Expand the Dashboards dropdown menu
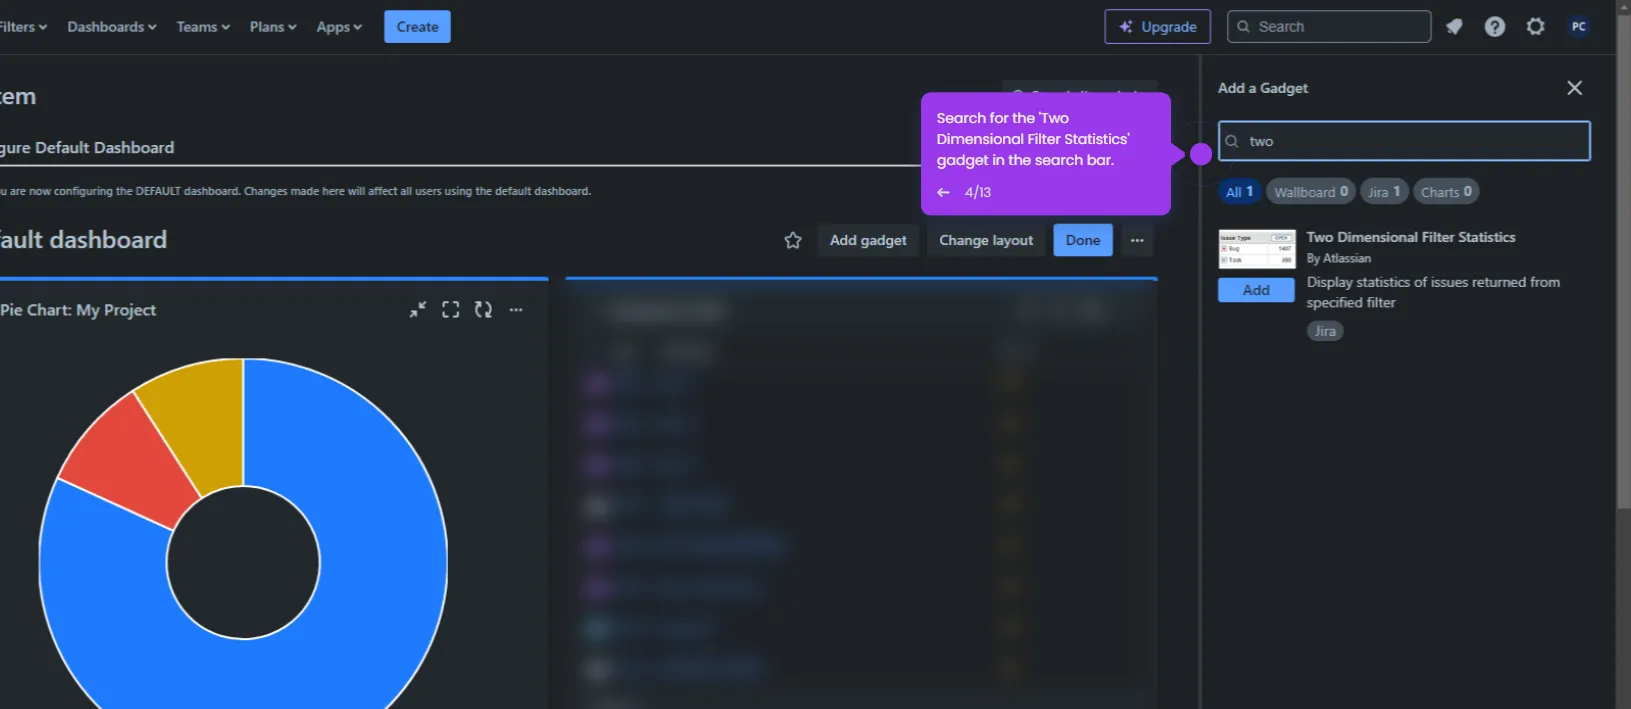 [x=112, y=27]
